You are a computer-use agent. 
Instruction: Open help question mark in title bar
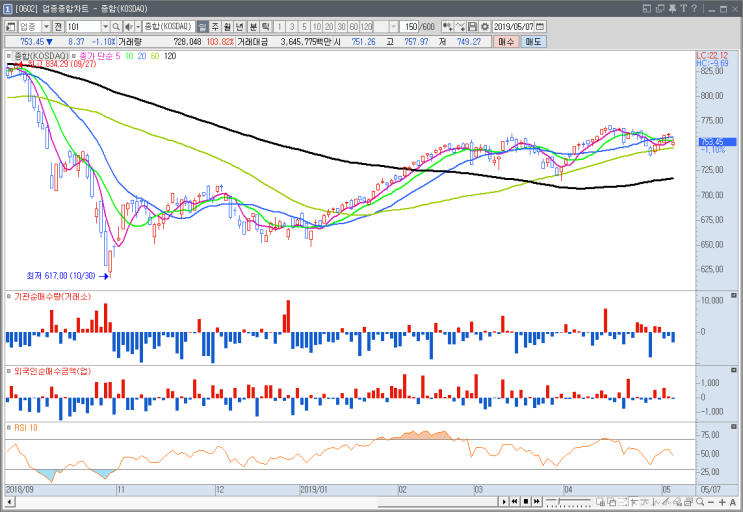point(694,9)
